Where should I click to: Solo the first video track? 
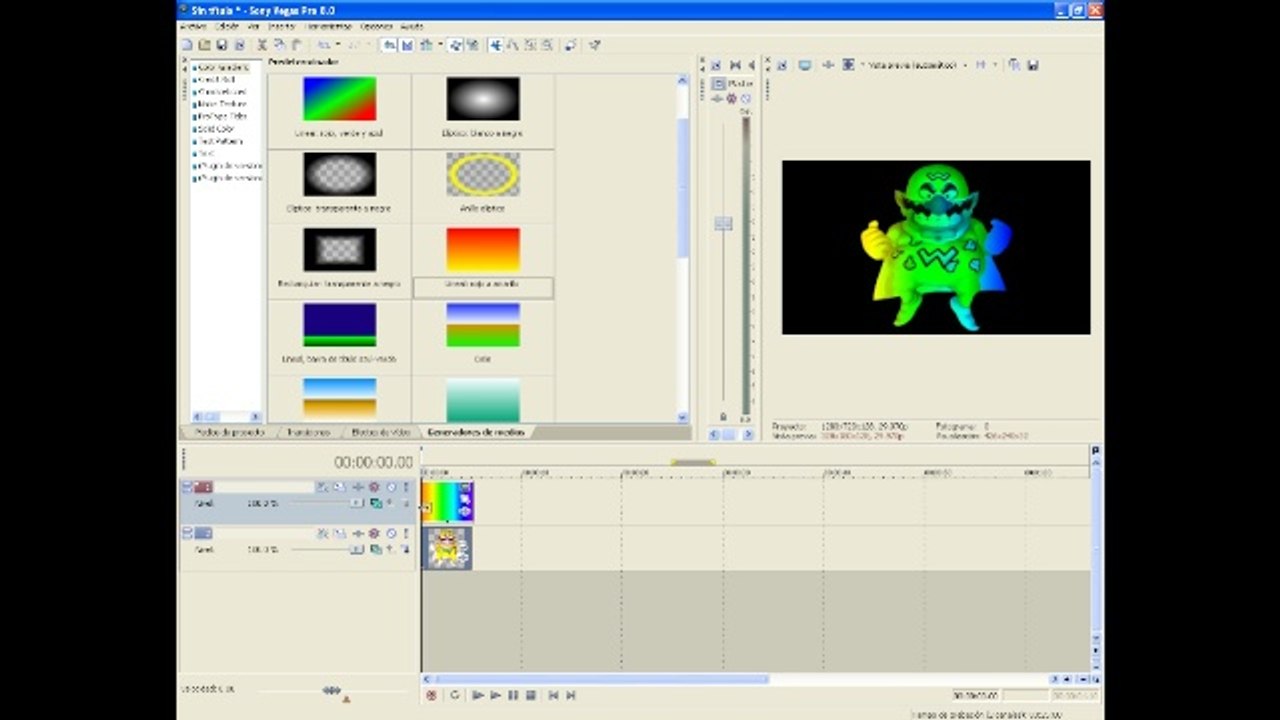(406, 487)
